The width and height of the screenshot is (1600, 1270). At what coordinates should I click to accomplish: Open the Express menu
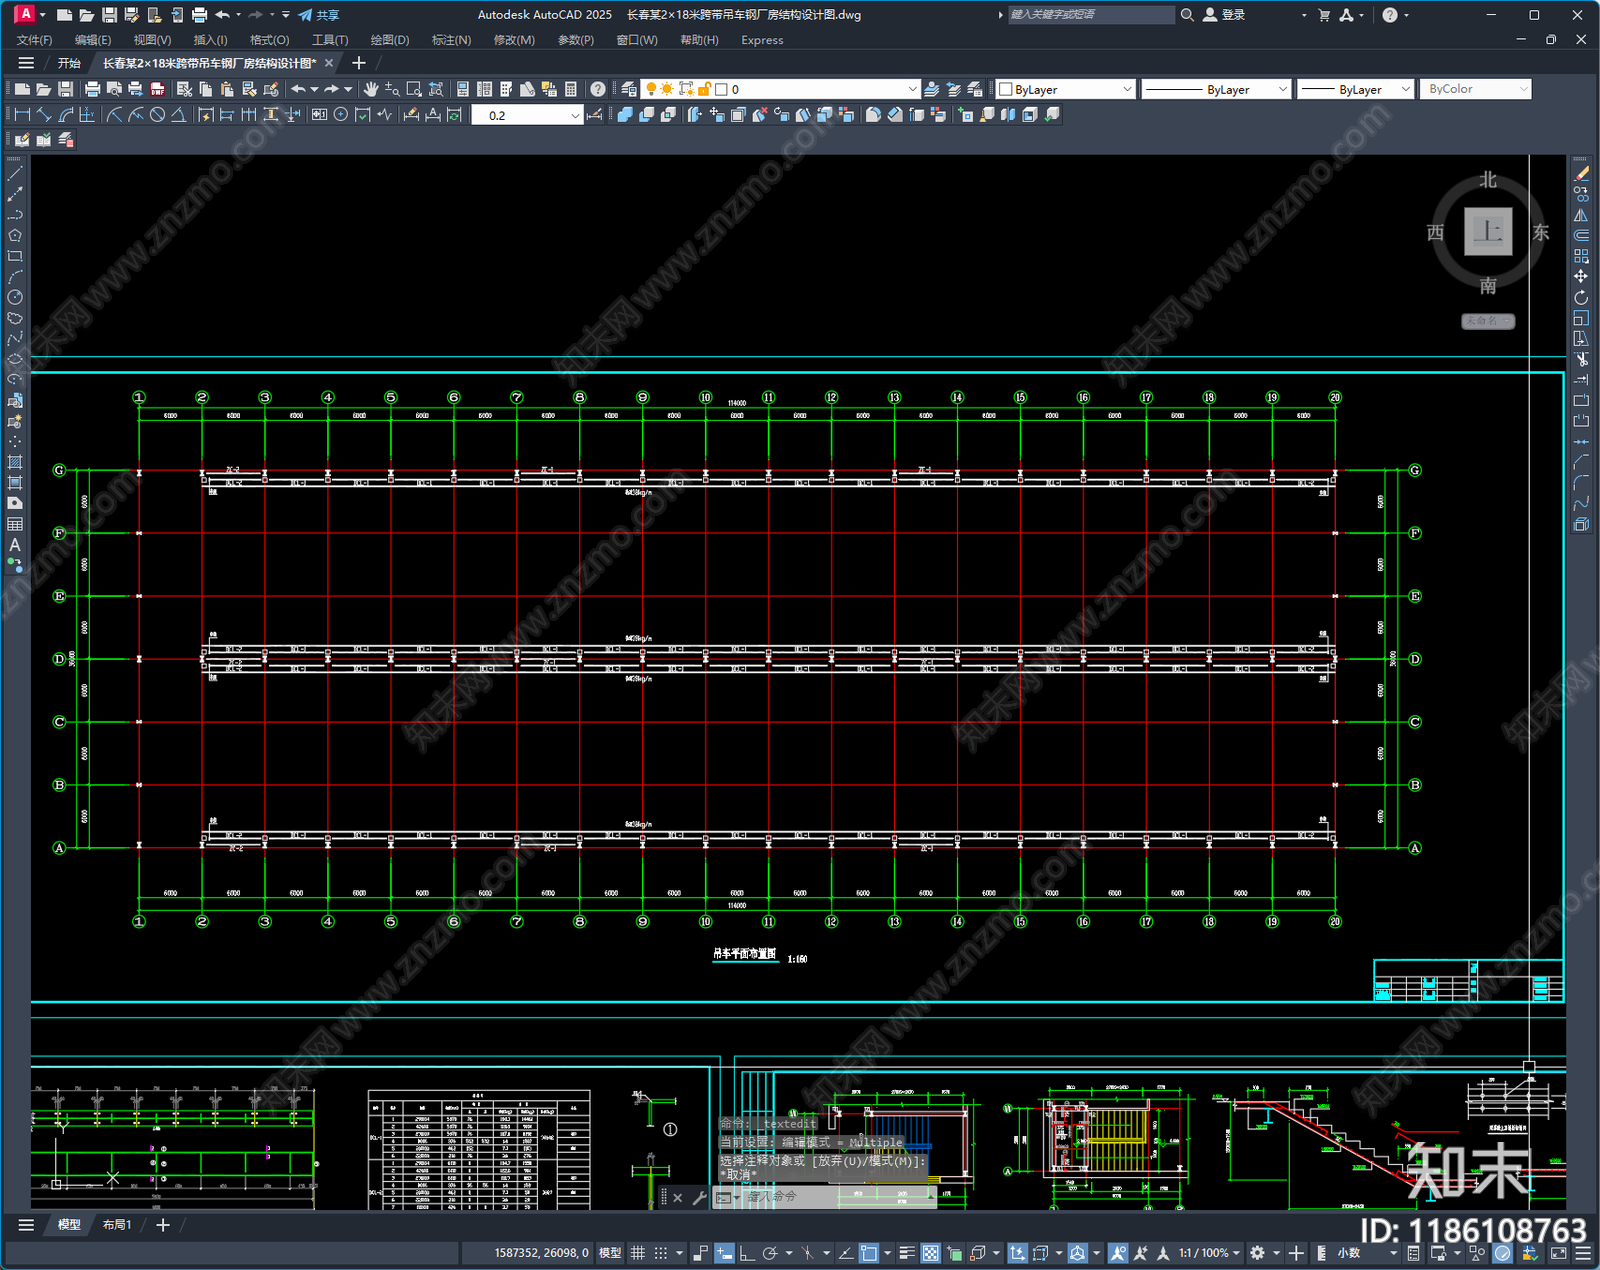[x=762, y=40]
